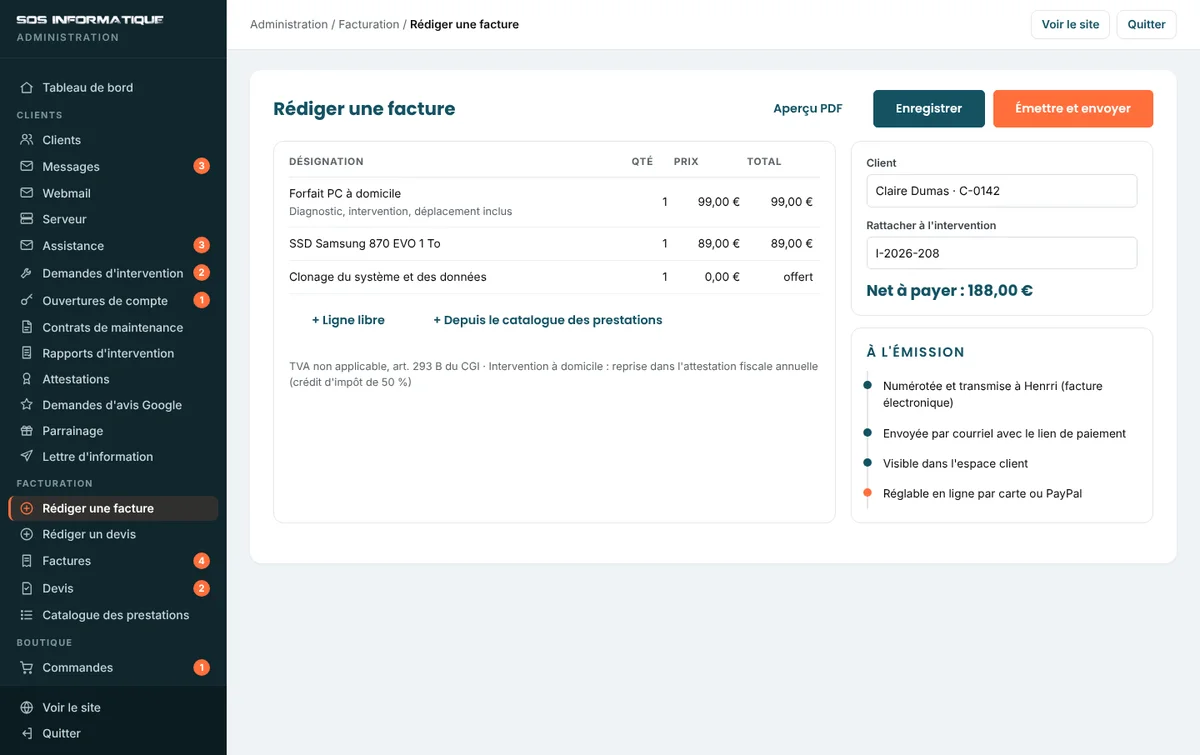The height and width of the screenshot is (755, 1200).
Task: Select the Demandes d'avis Google star icon
Action: click(x=27, y=405)
